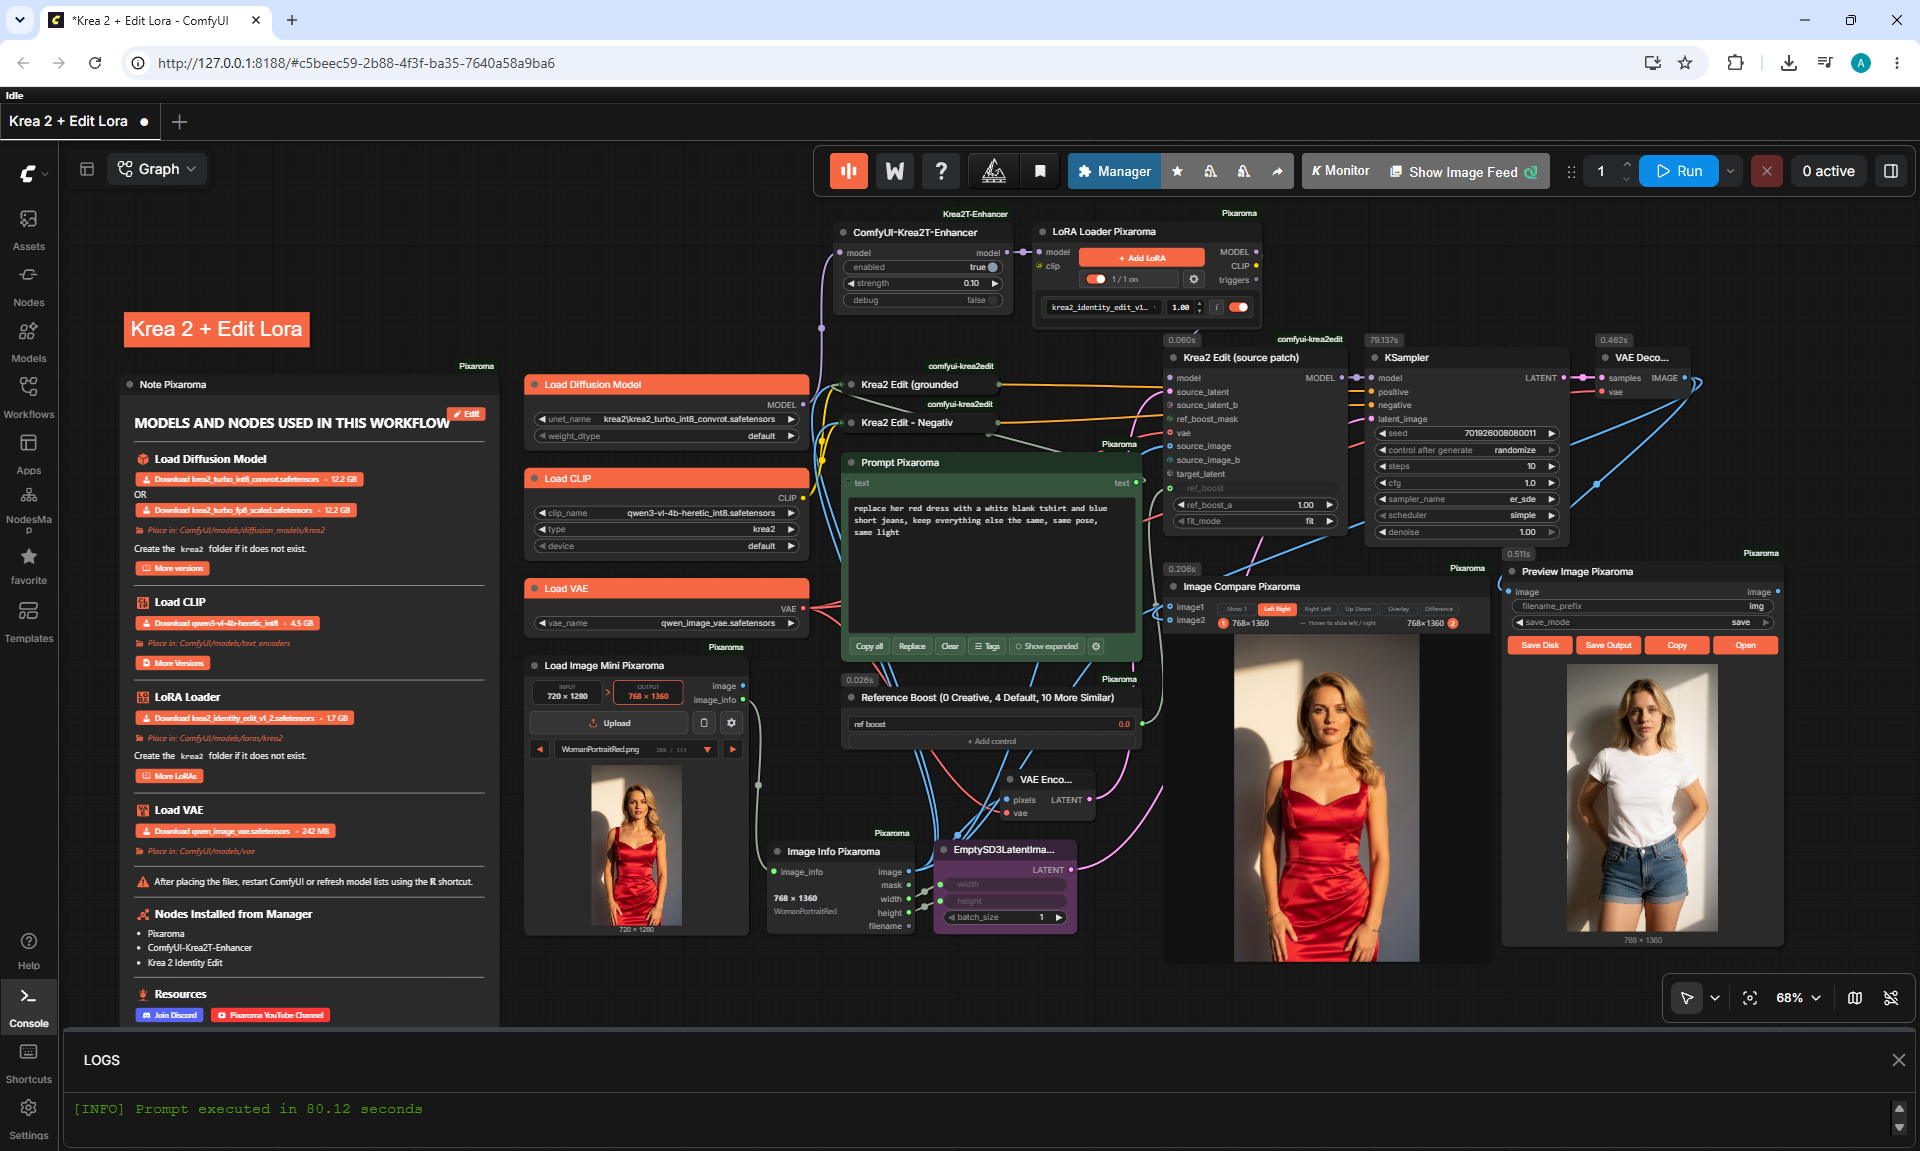Toggle the debug switch in Krea2T-Enhancer
This screenshot has width=1920, height=1151.
tap(992, 300)
